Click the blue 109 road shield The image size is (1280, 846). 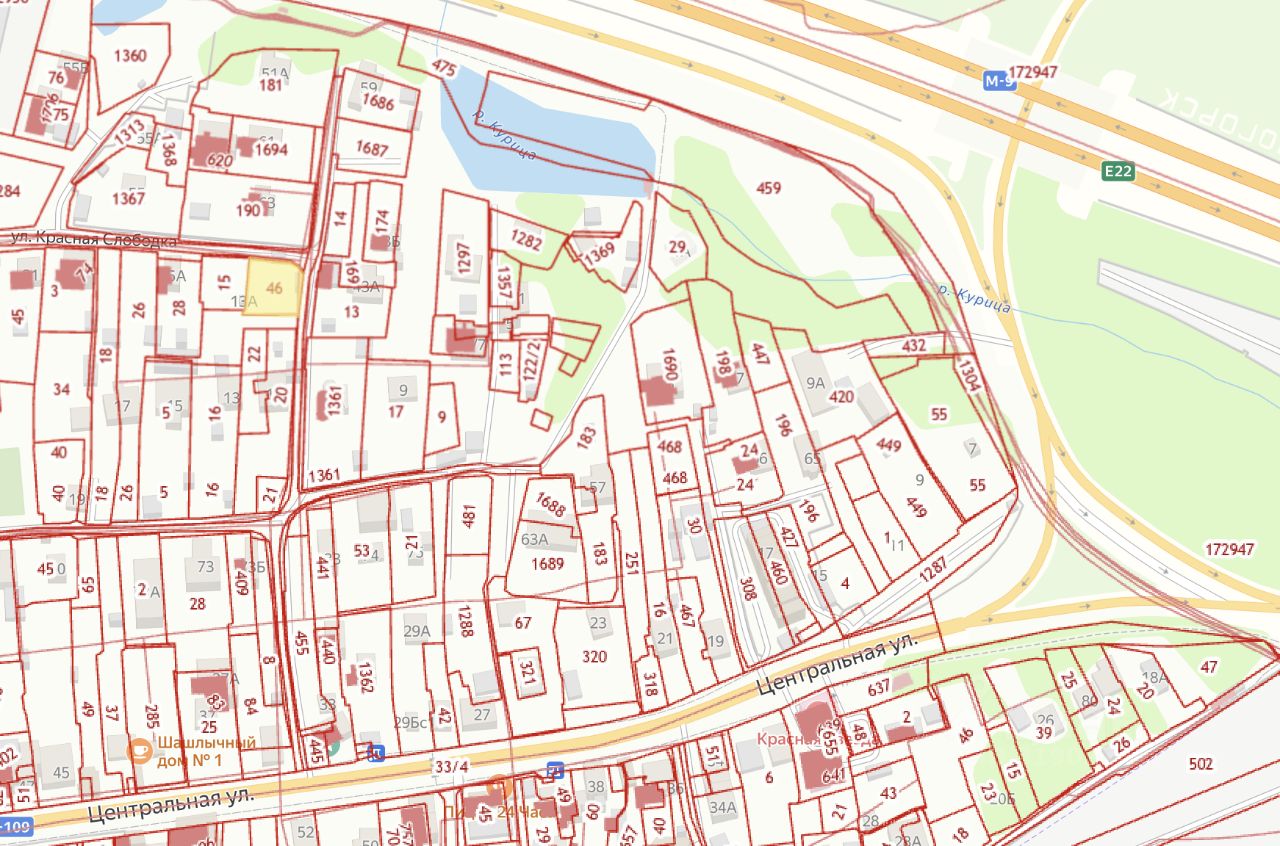(x=15, y=827)
